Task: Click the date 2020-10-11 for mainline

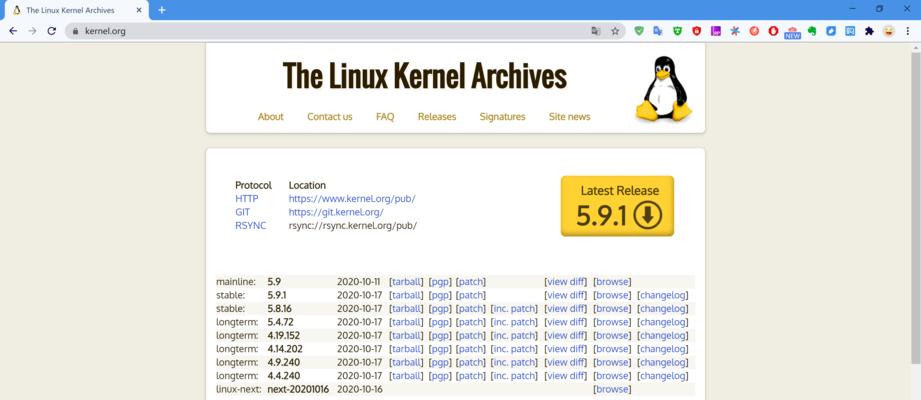Action: pyautogui.click(x=358, y=281)
